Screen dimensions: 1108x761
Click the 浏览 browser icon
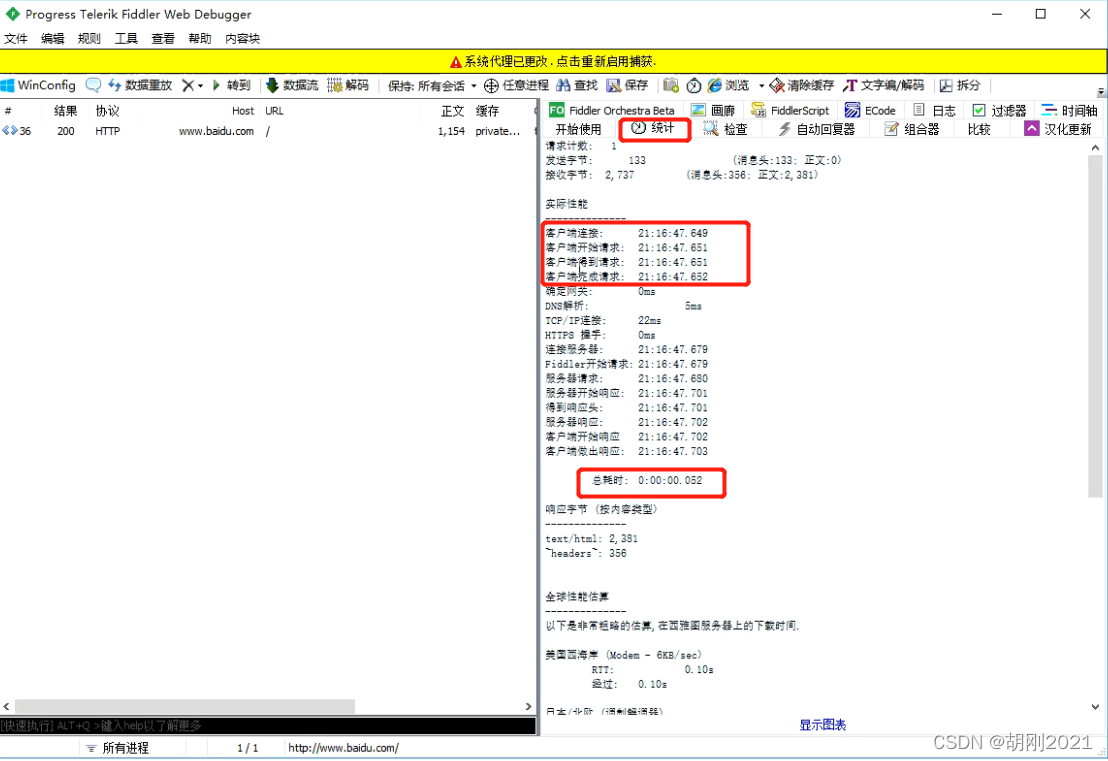coord(714,85)
